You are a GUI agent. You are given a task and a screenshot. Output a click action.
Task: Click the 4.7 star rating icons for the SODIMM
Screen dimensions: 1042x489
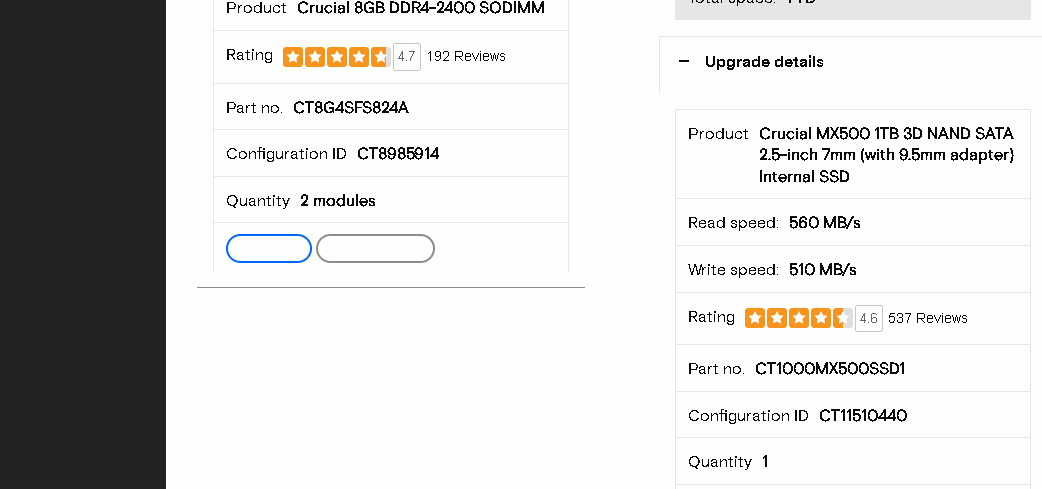click(336, 56)
